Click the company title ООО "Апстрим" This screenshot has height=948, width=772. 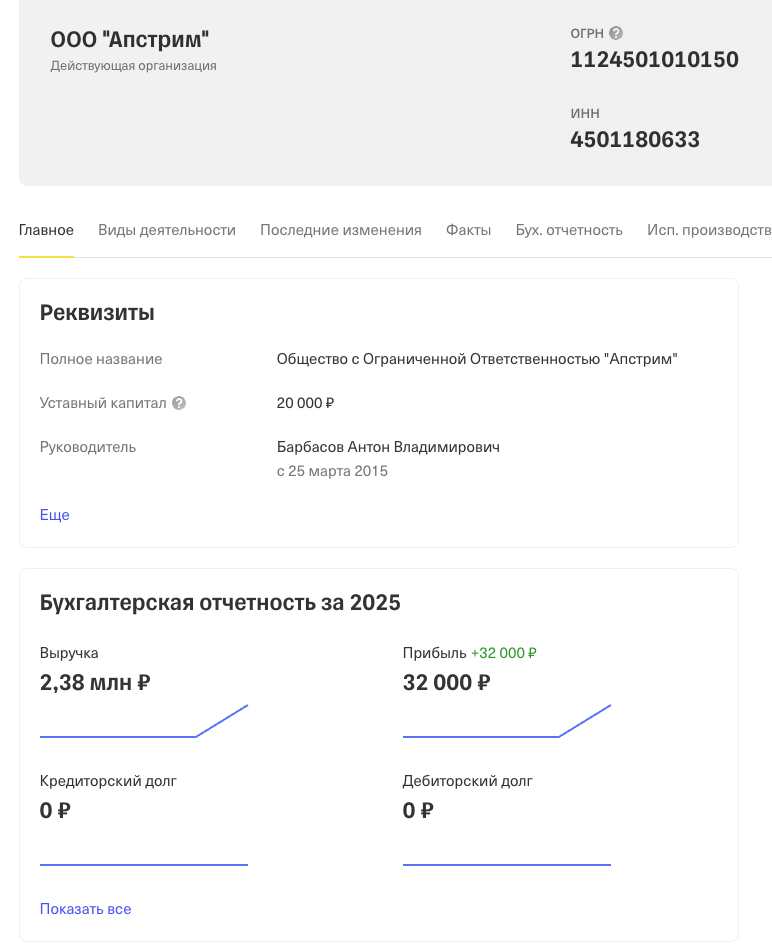tap(130, 39)
